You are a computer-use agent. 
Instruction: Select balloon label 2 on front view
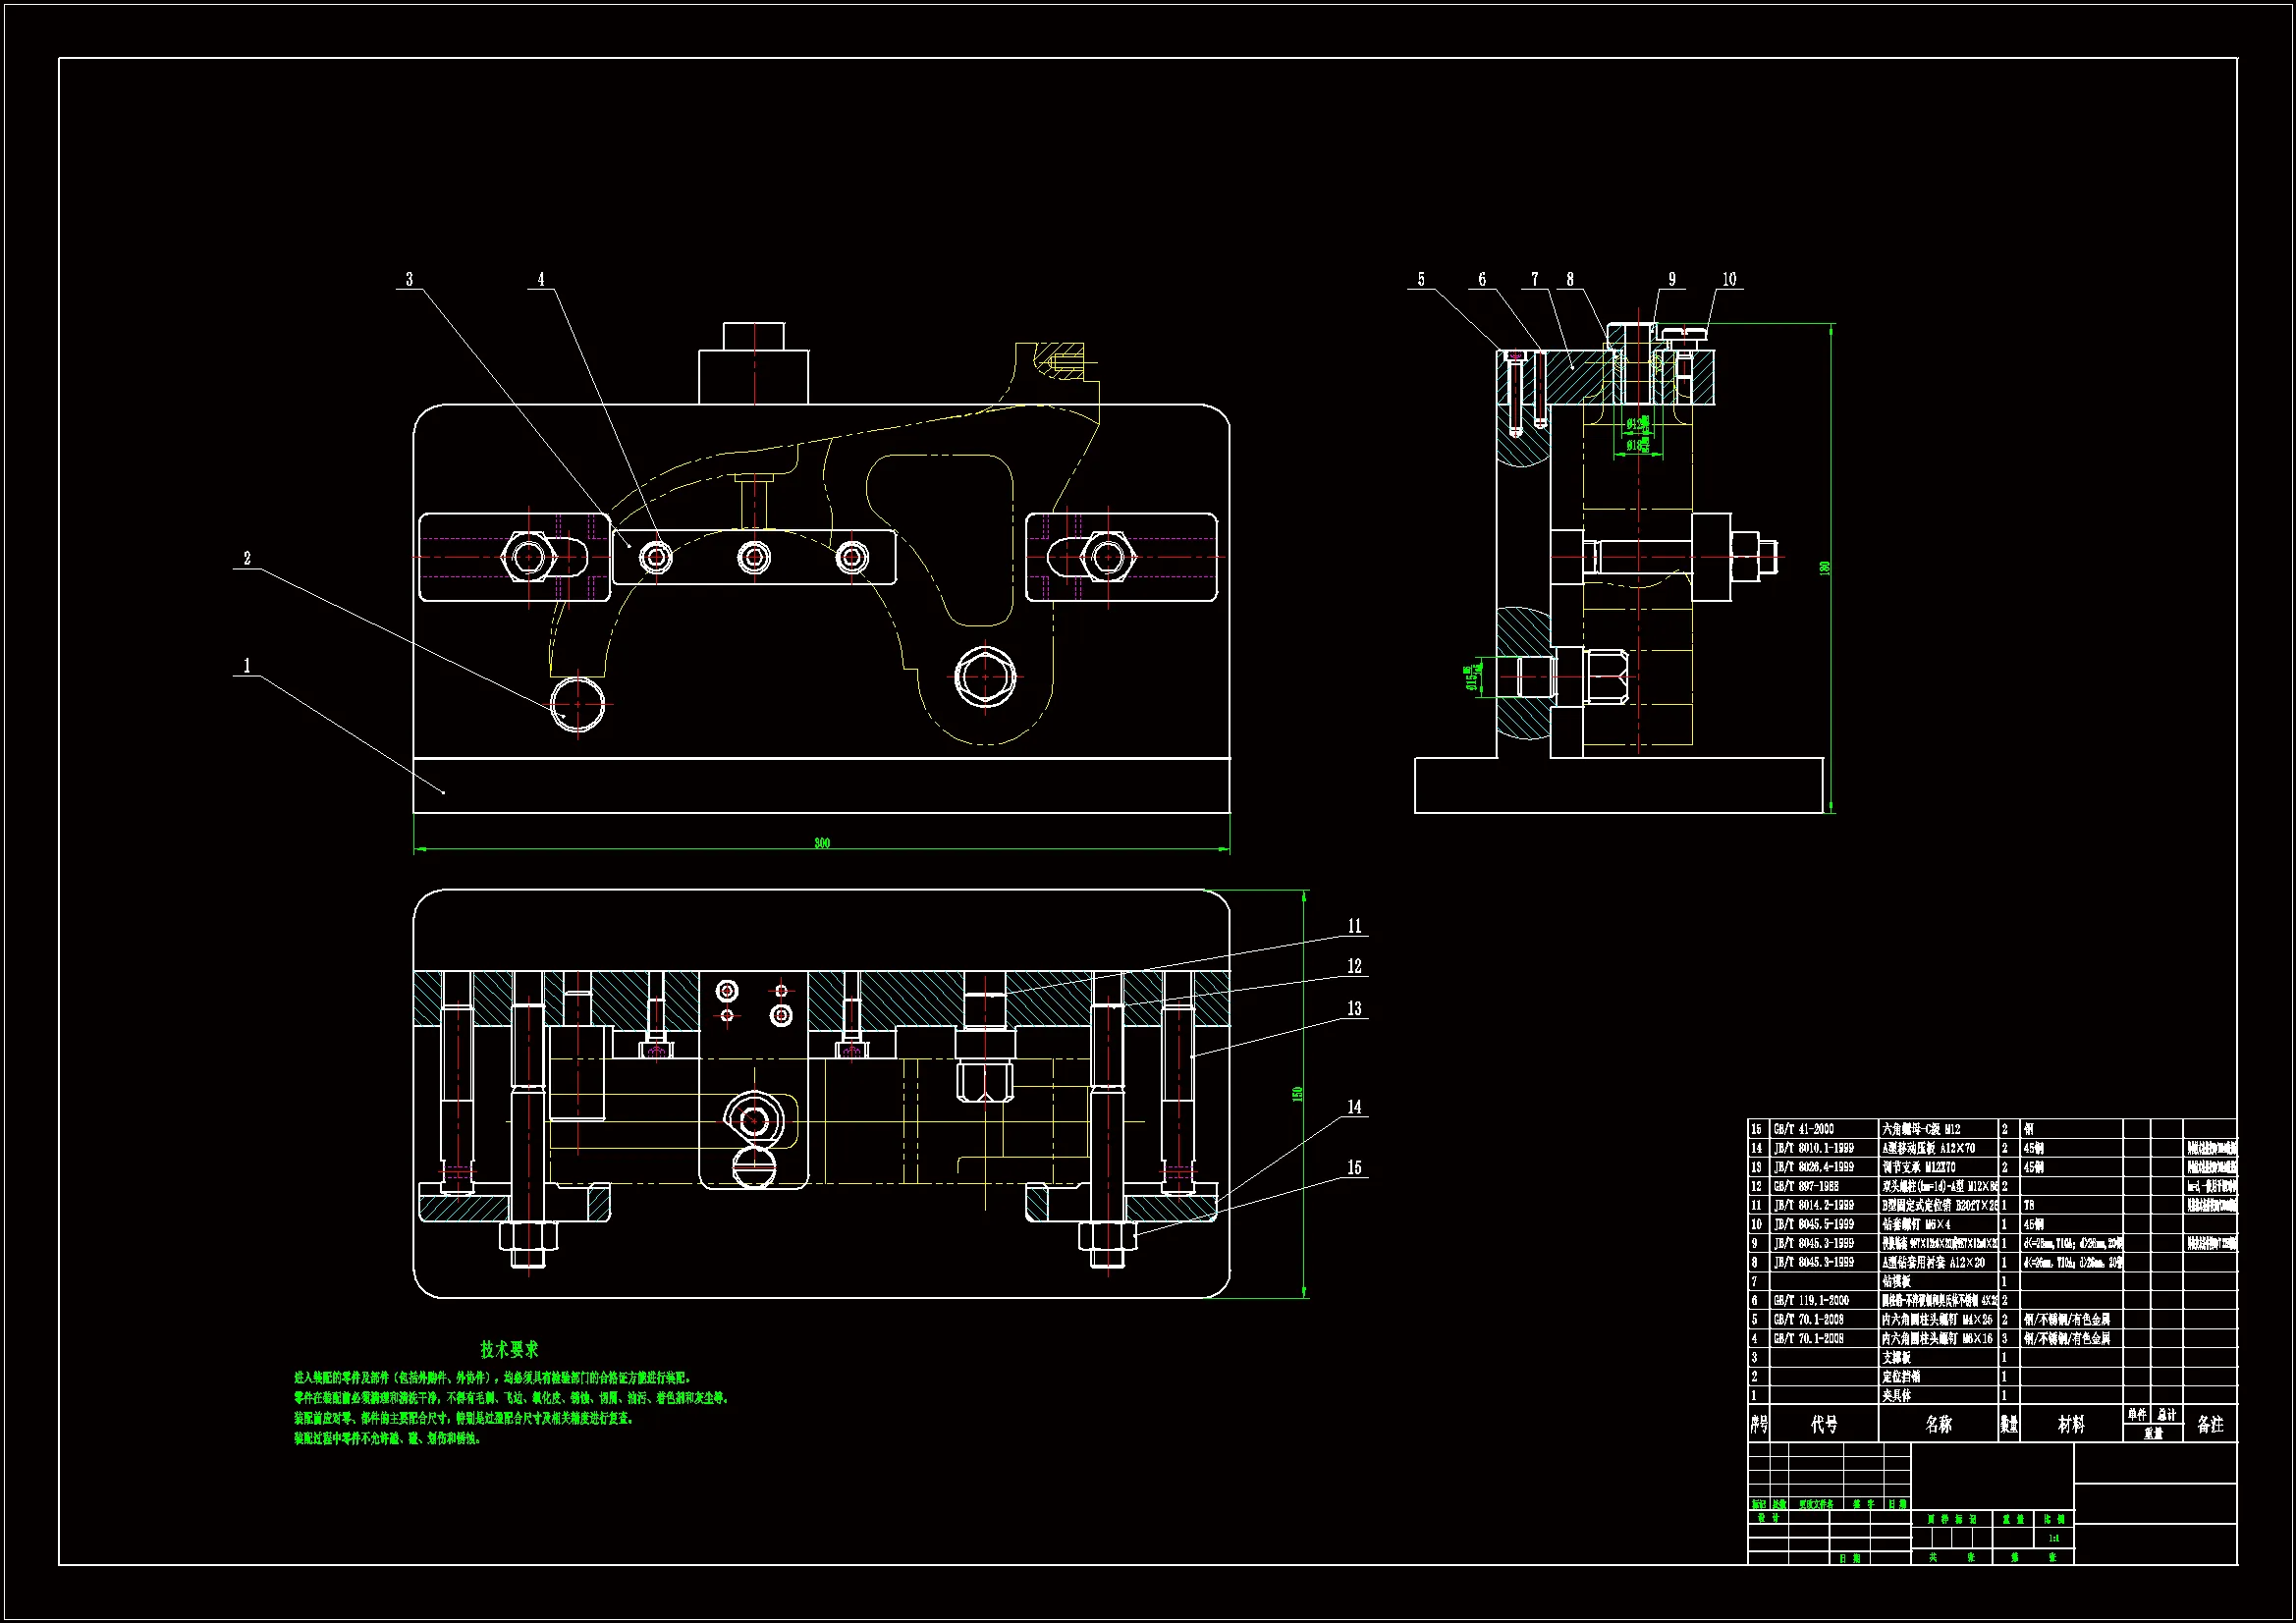coord(247,559)
